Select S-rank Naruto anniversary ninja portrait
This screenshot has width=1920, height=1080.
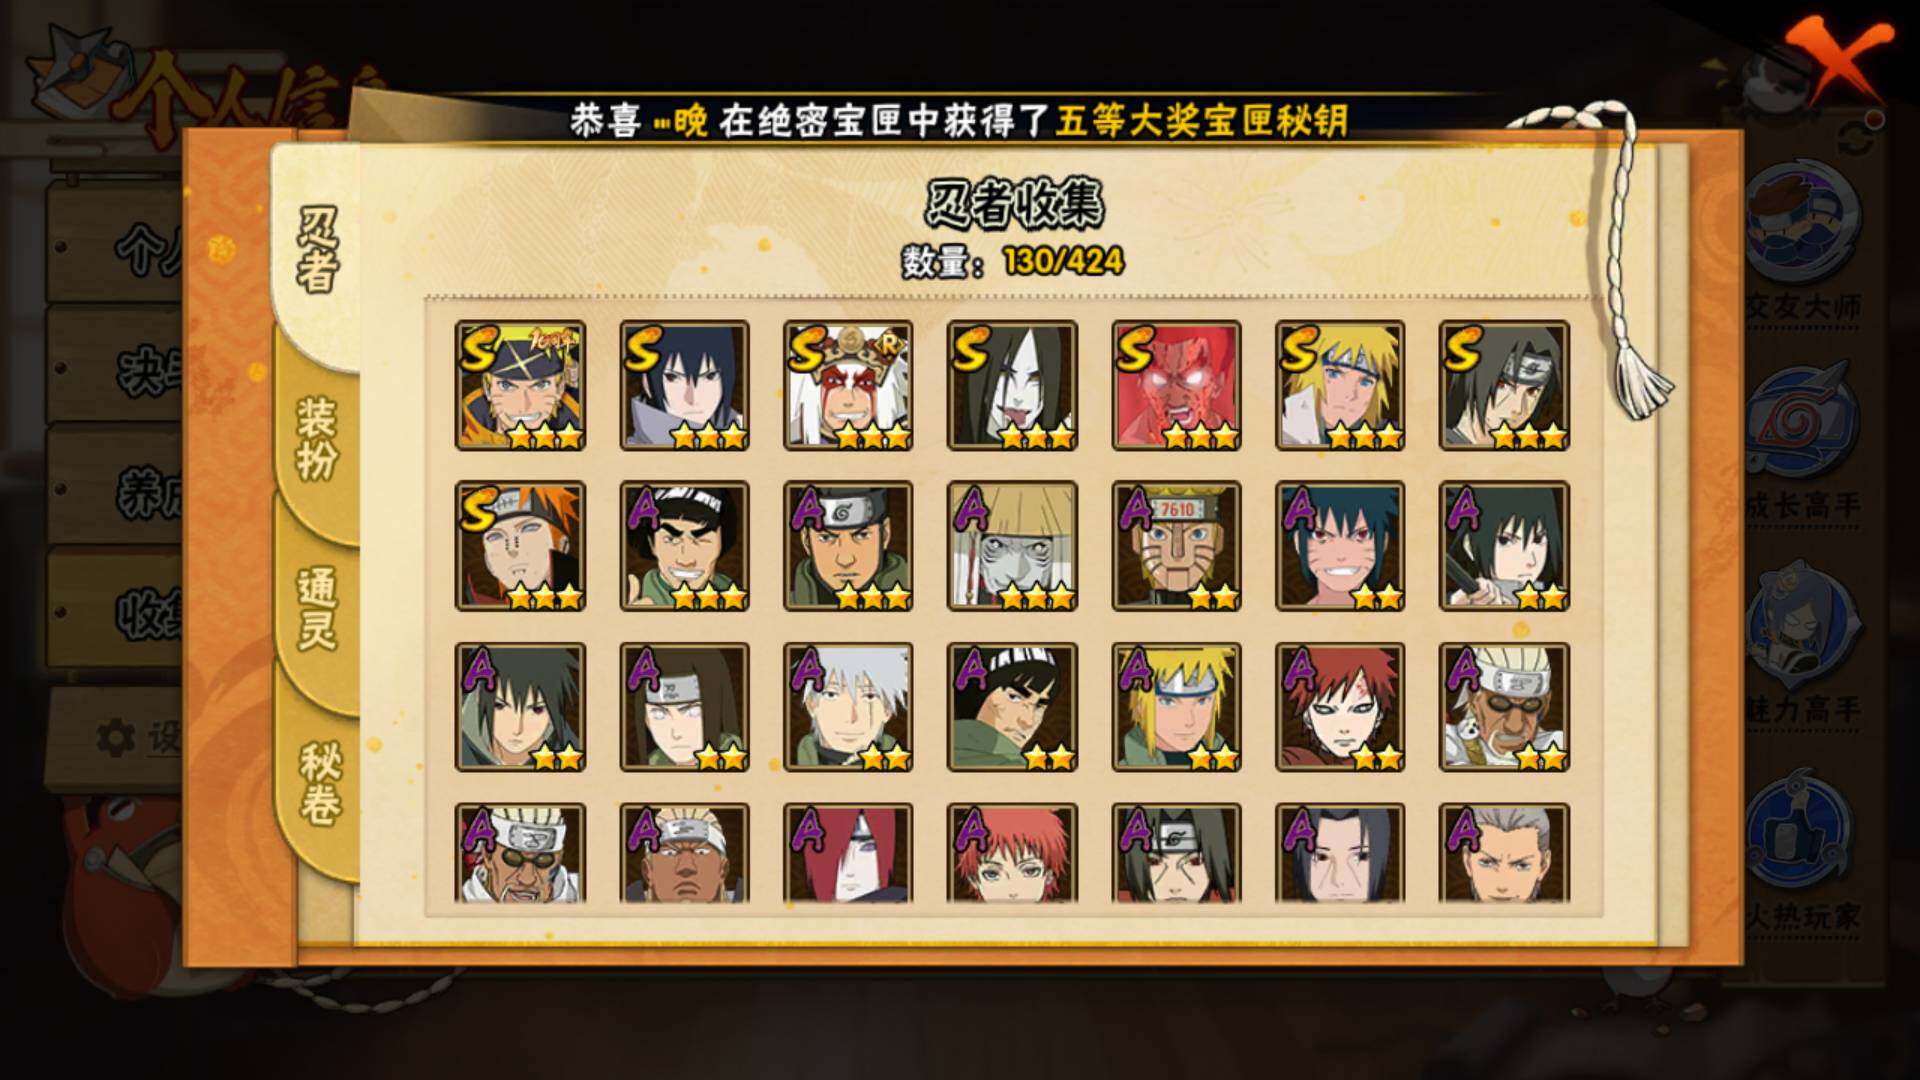point(520,386)
